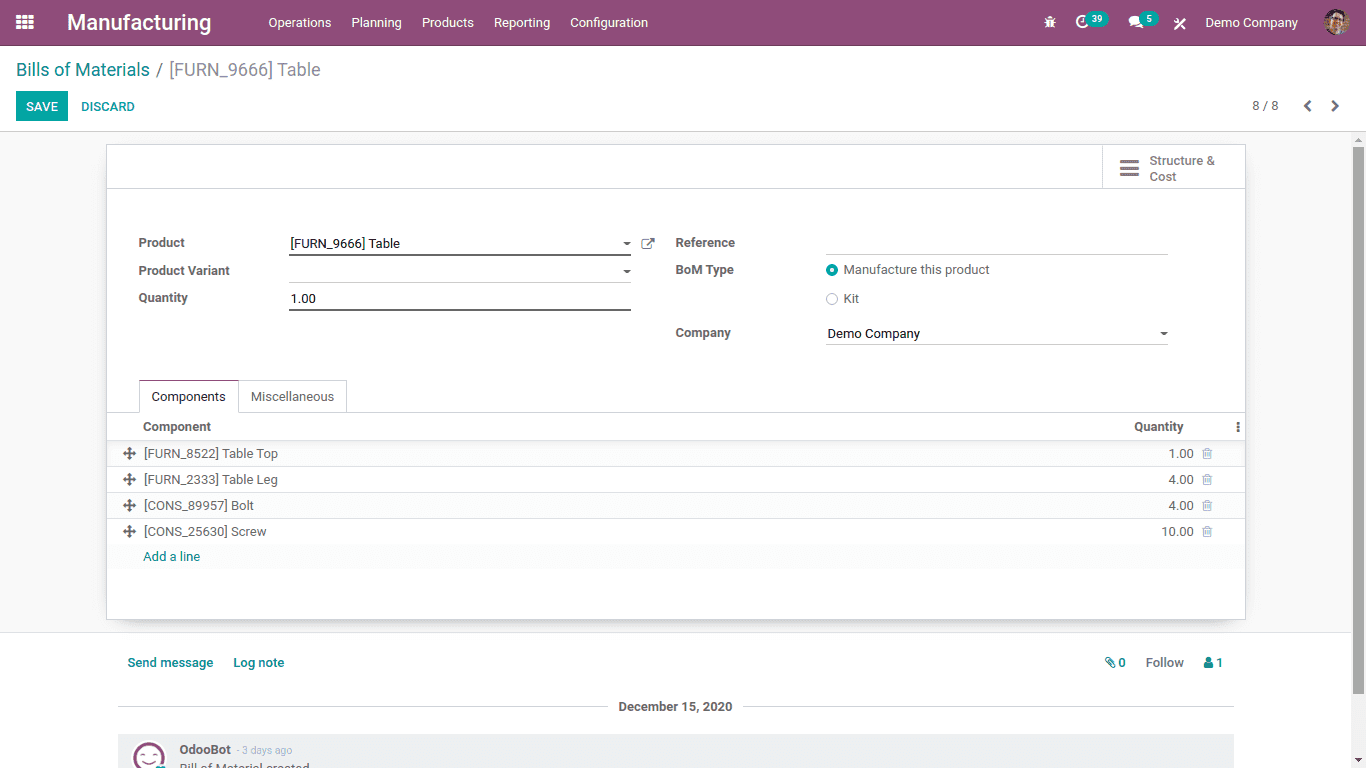Open the apps grid menu icon
This screenshot has height=768, width=1366.
tap(25, 22)
